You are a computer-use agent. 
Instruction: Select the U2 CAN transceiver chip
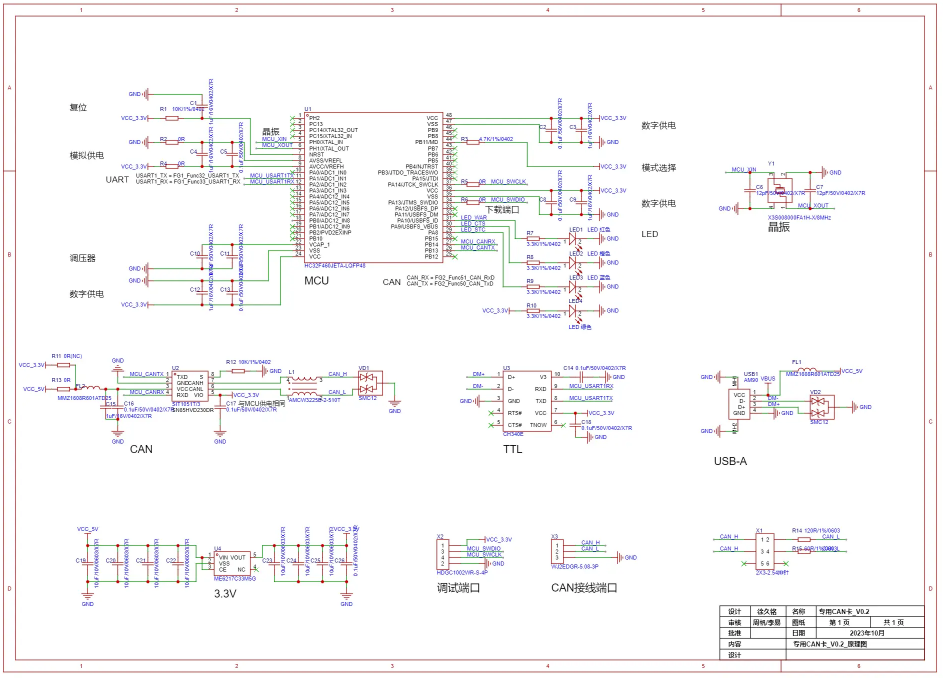coord(190,386)
